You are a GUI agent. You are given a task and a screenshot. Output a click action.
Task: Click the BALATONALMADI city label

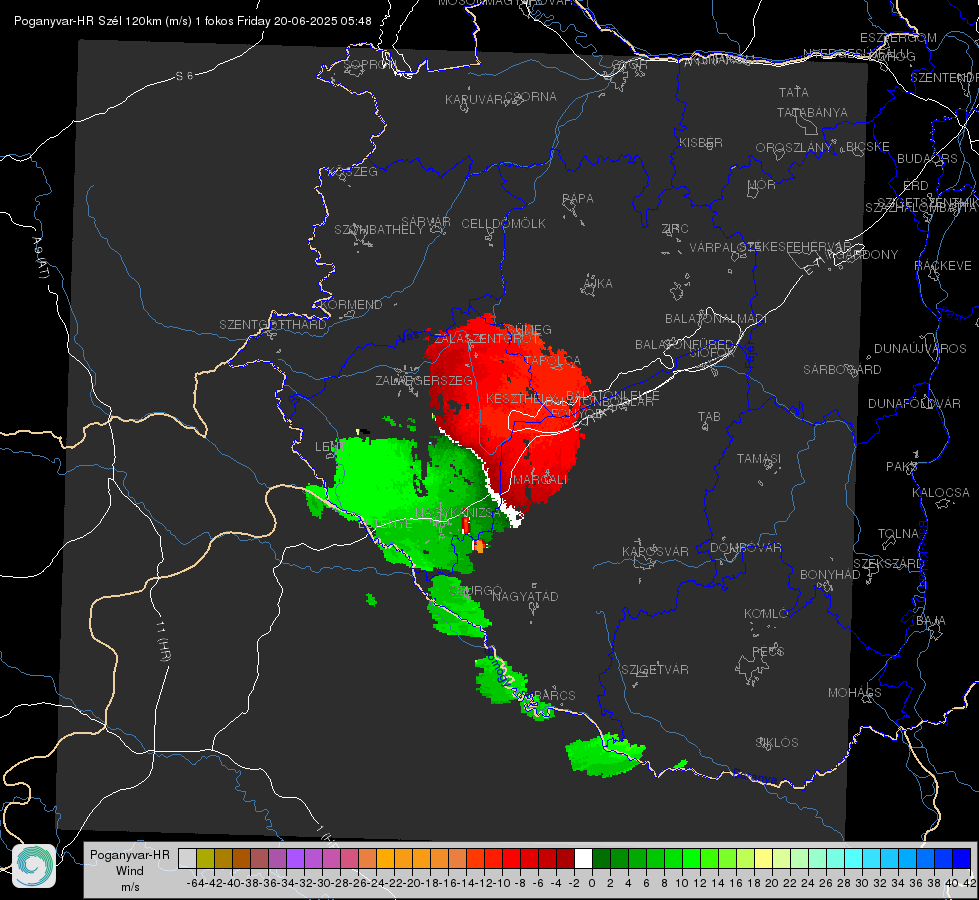coord(716,318)
